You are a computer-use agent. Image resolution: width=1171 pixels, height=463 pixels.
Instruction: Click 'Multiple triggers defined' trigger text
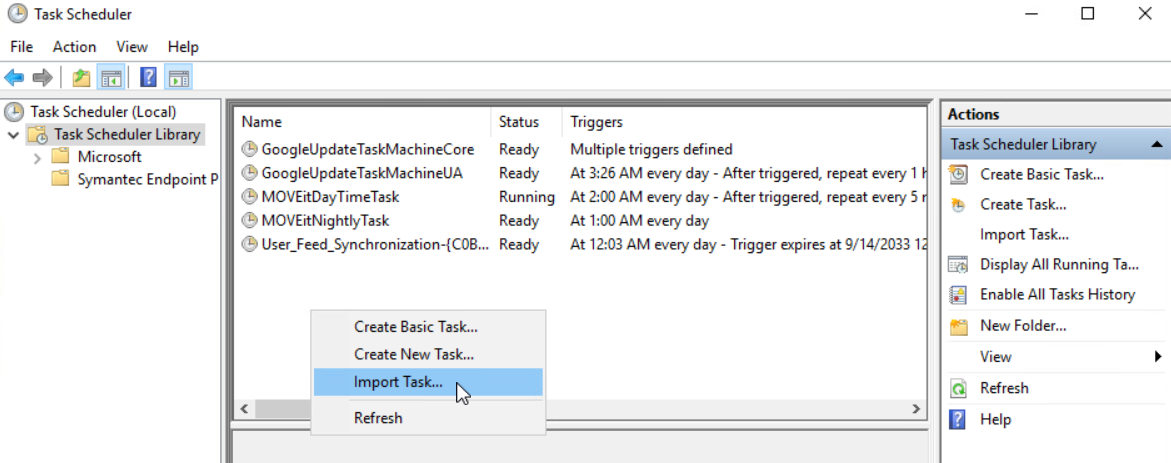tap(651, 149)
